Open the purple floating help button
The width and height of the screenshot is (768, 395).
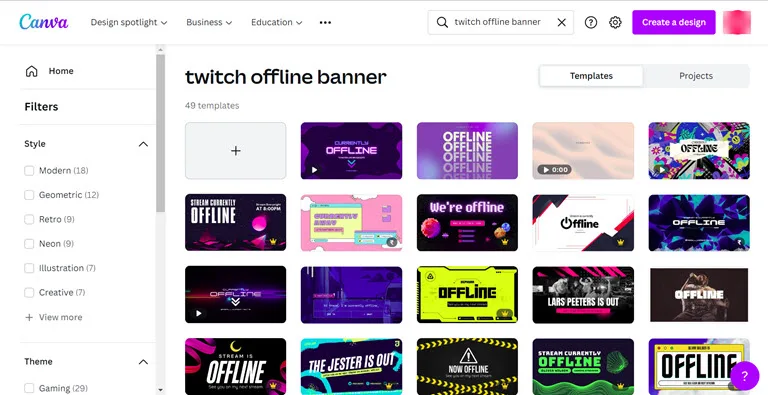tap(744, 376)
